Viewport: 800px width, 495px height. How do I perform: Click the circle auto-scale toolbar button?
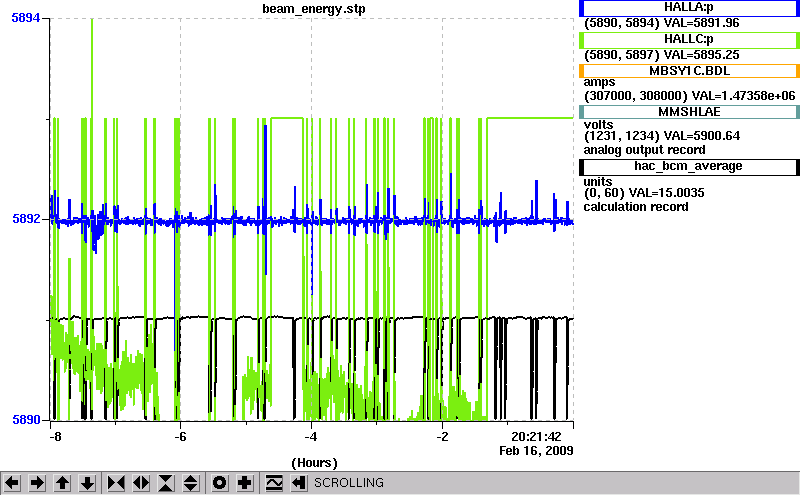click(220, 483)
